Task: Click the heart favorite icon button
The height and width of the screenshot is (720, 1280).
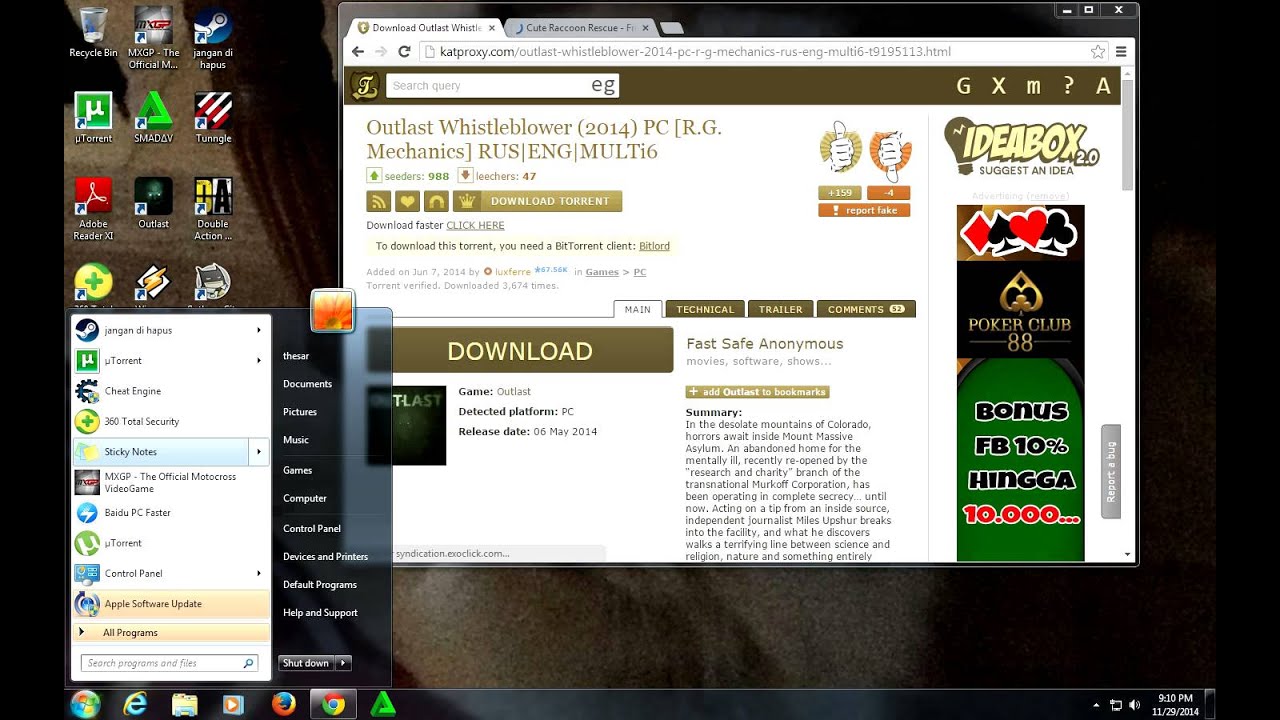Action: pos(407,201)
